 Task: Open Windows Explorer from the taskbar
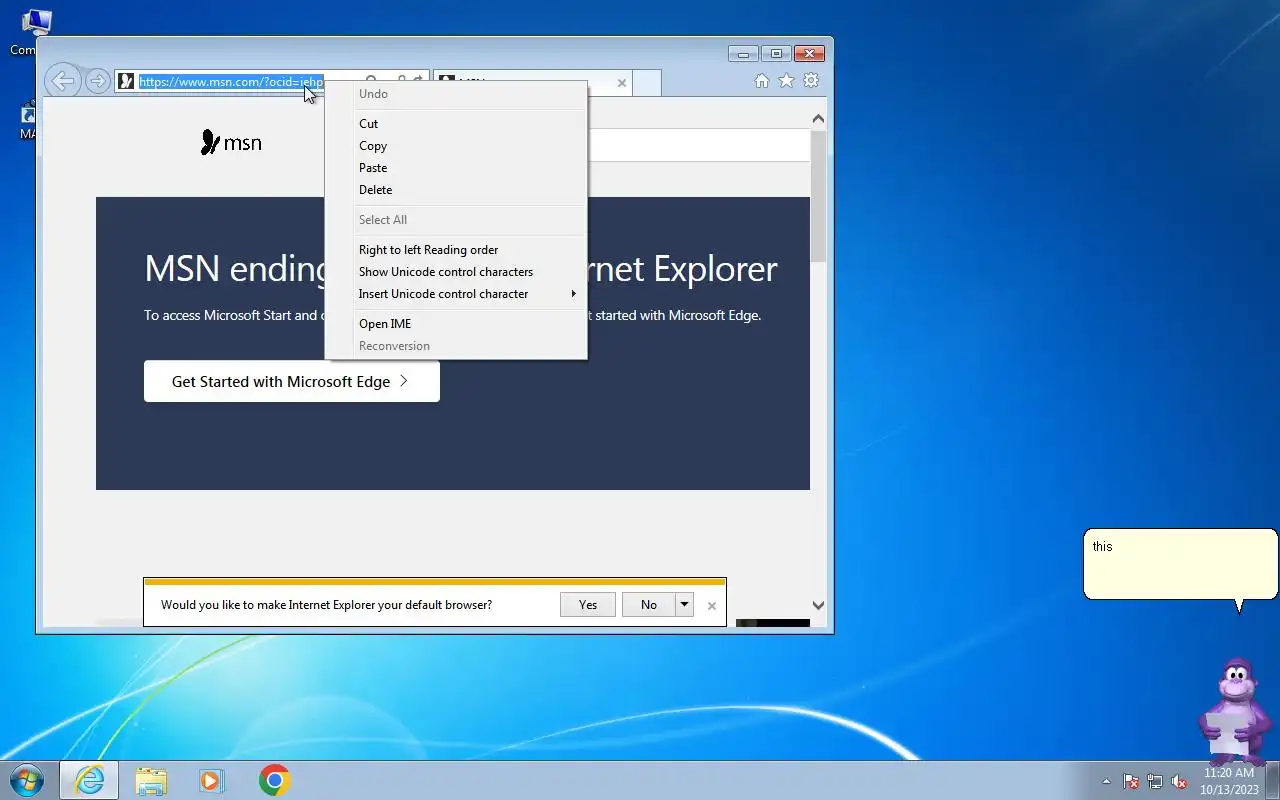(151, 780)
